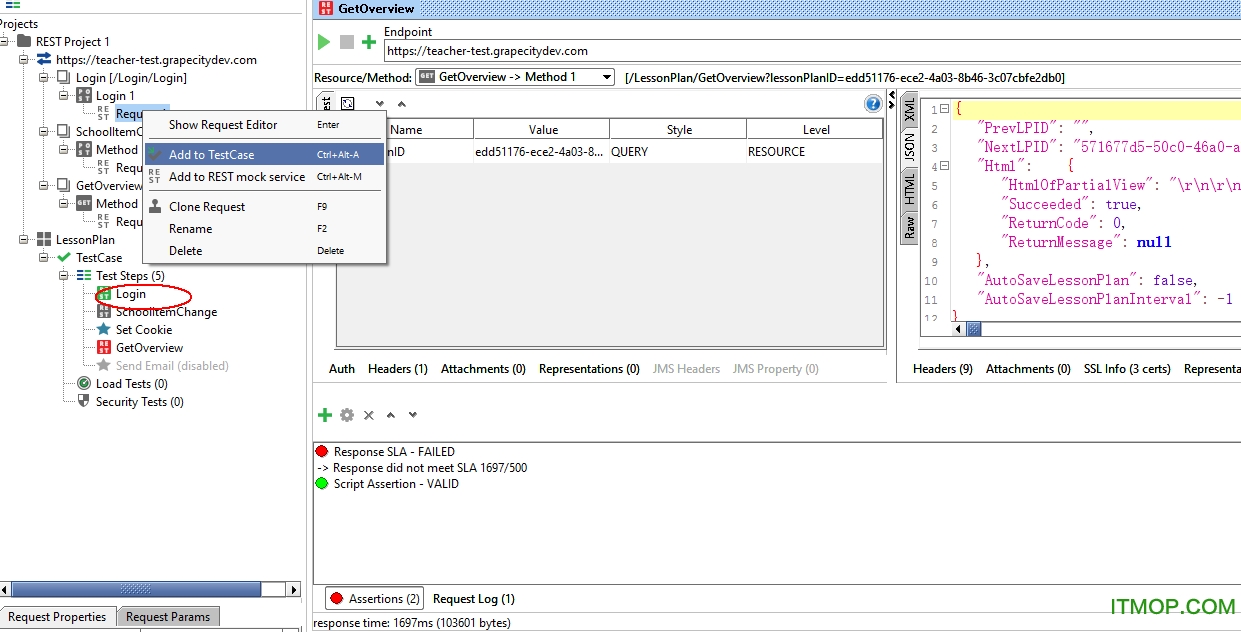1241x632 pixels.
Task: Switch to Raw response tab
Action: tap(909, 227)
